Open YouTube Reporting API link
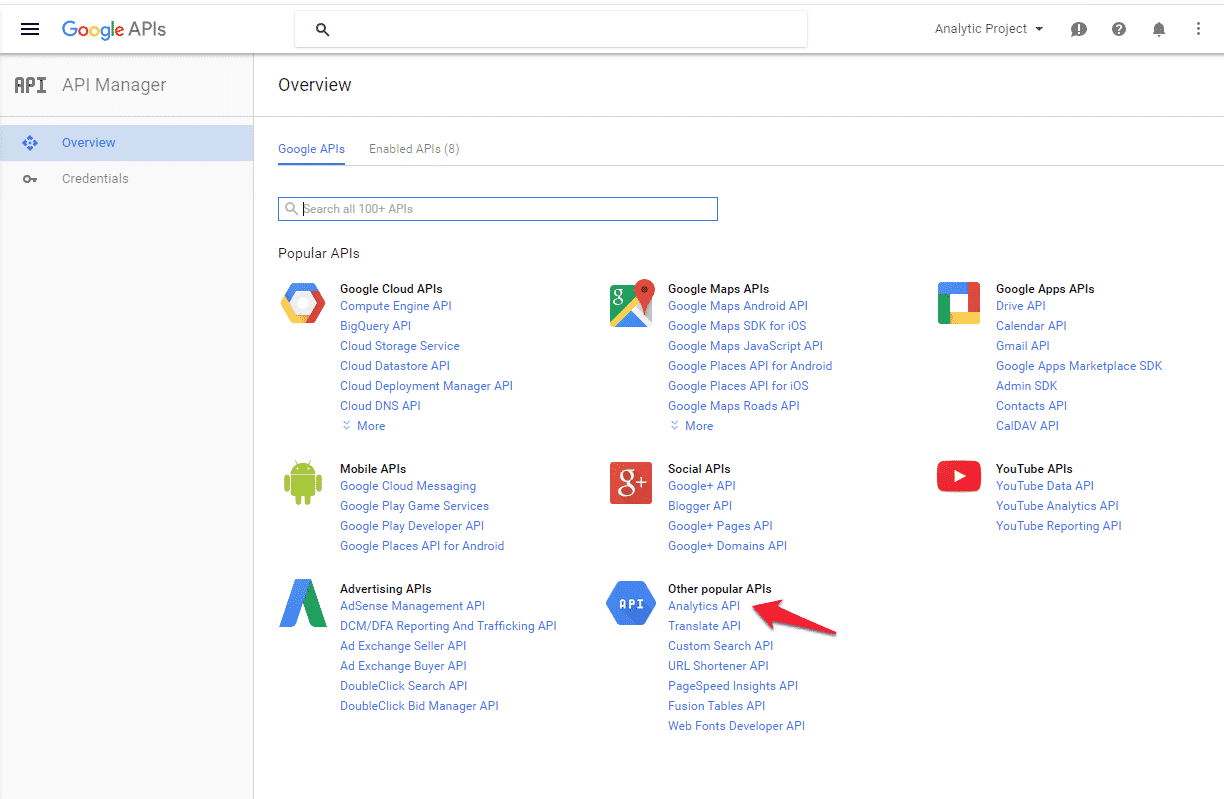This screenshot has width=1224, height=799. pos(1059,526)
